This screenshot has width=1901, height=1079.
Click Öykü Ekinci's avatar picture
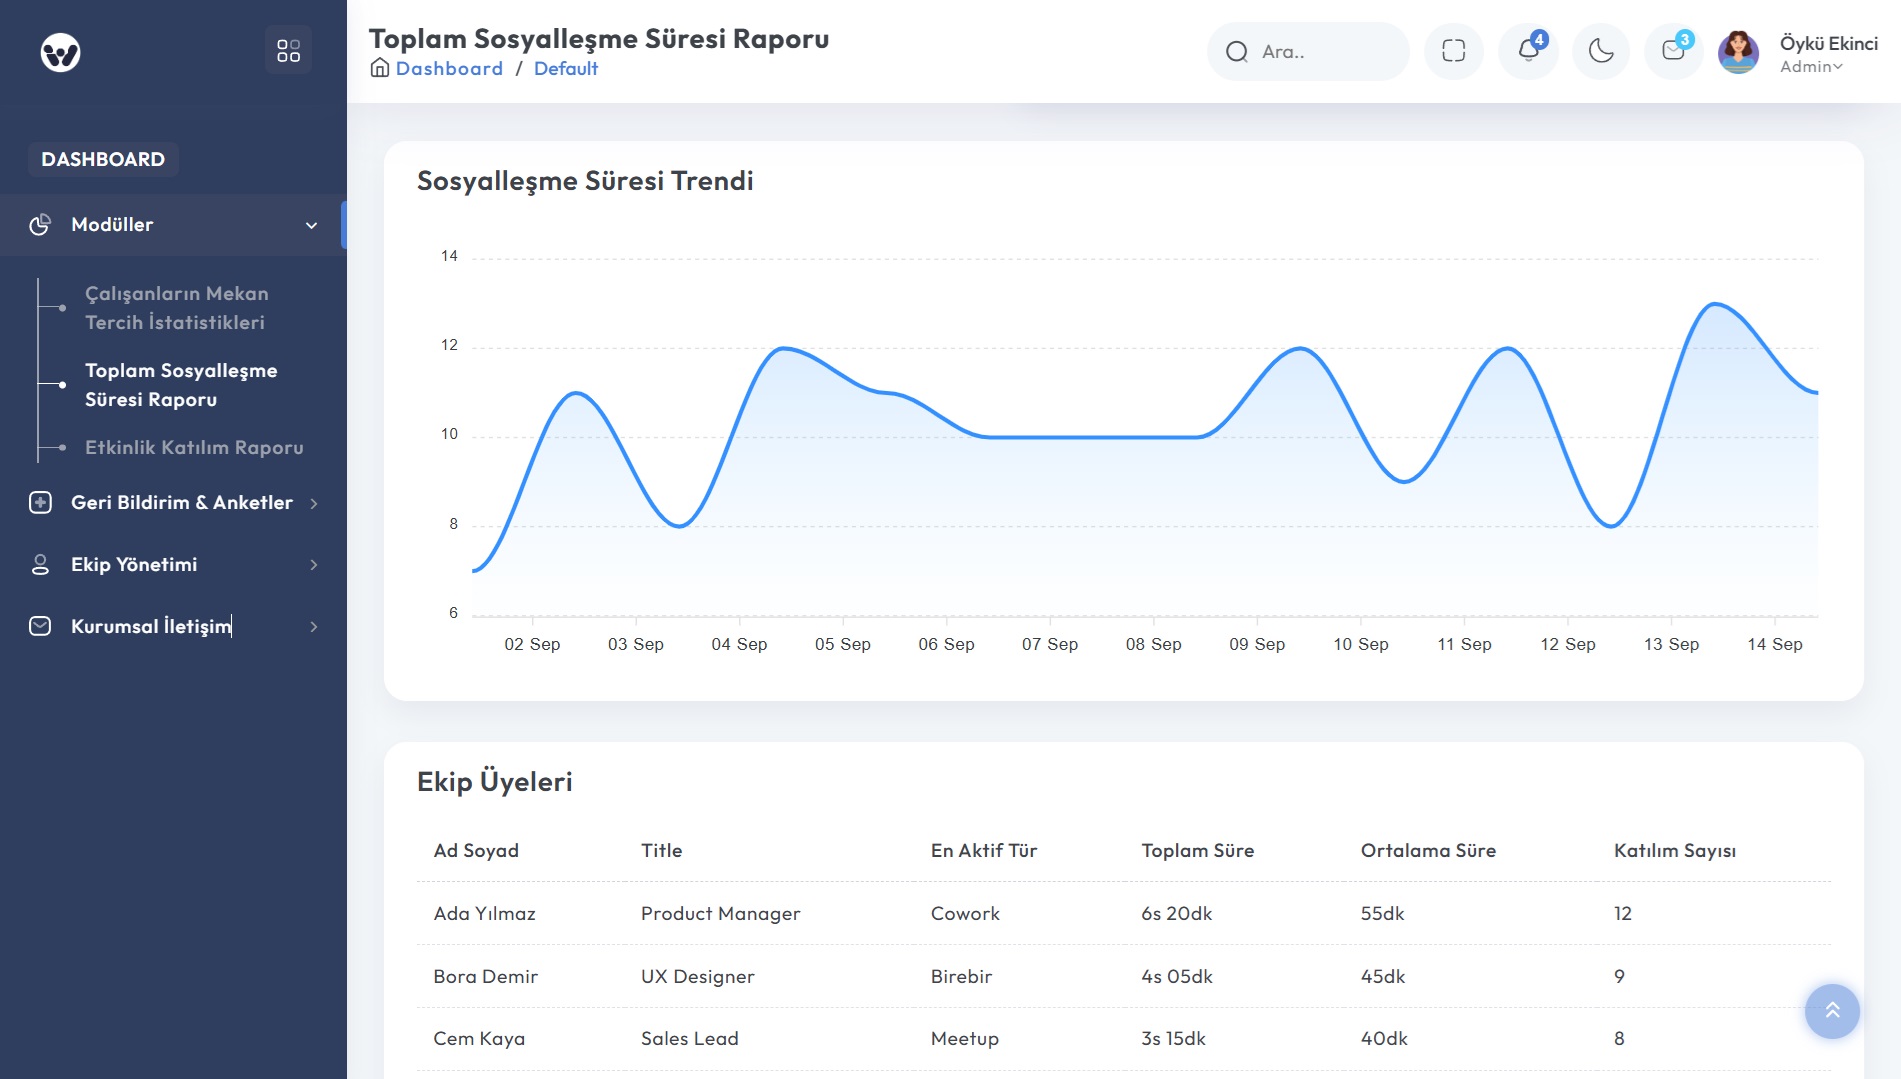click(x=1738, y=52)
